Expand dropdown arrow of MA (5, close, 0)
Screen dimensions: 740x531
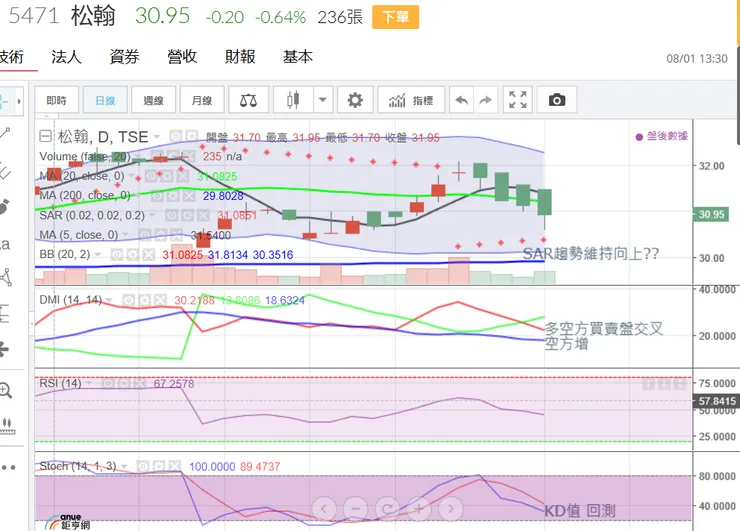(126, 235)
